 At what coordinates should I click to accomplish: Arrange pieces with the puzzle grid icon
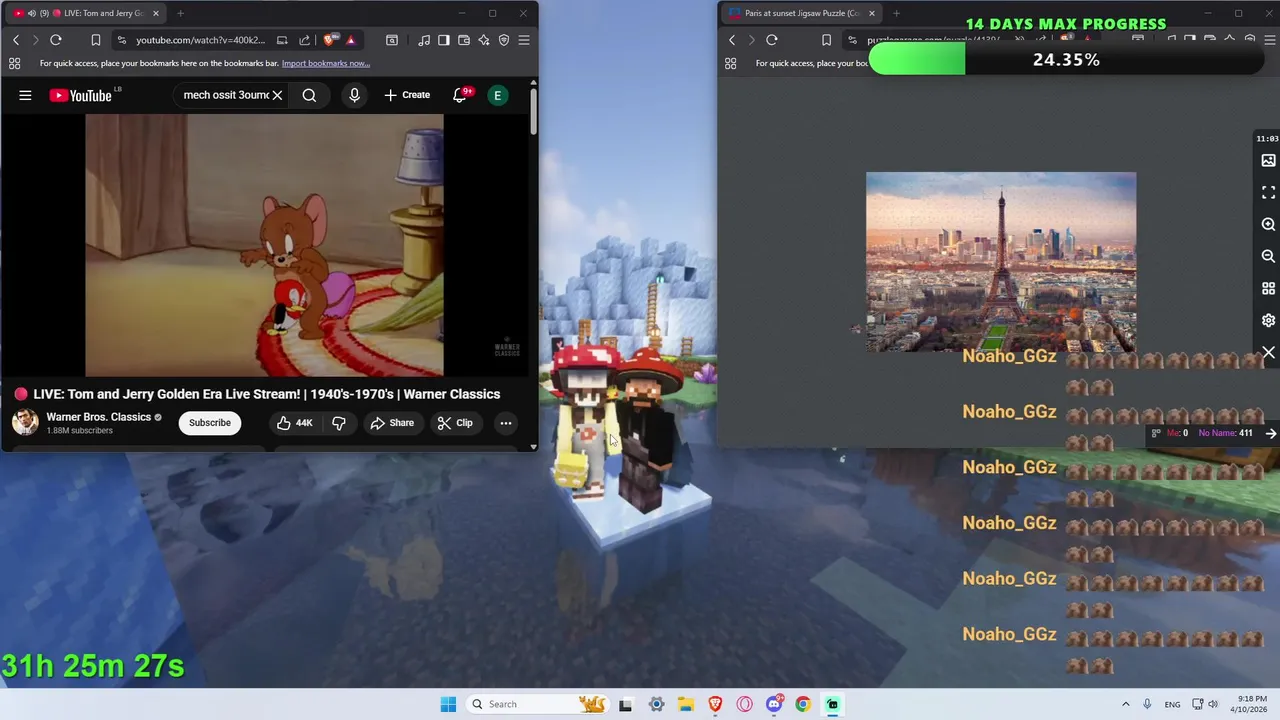point(1268,288)
